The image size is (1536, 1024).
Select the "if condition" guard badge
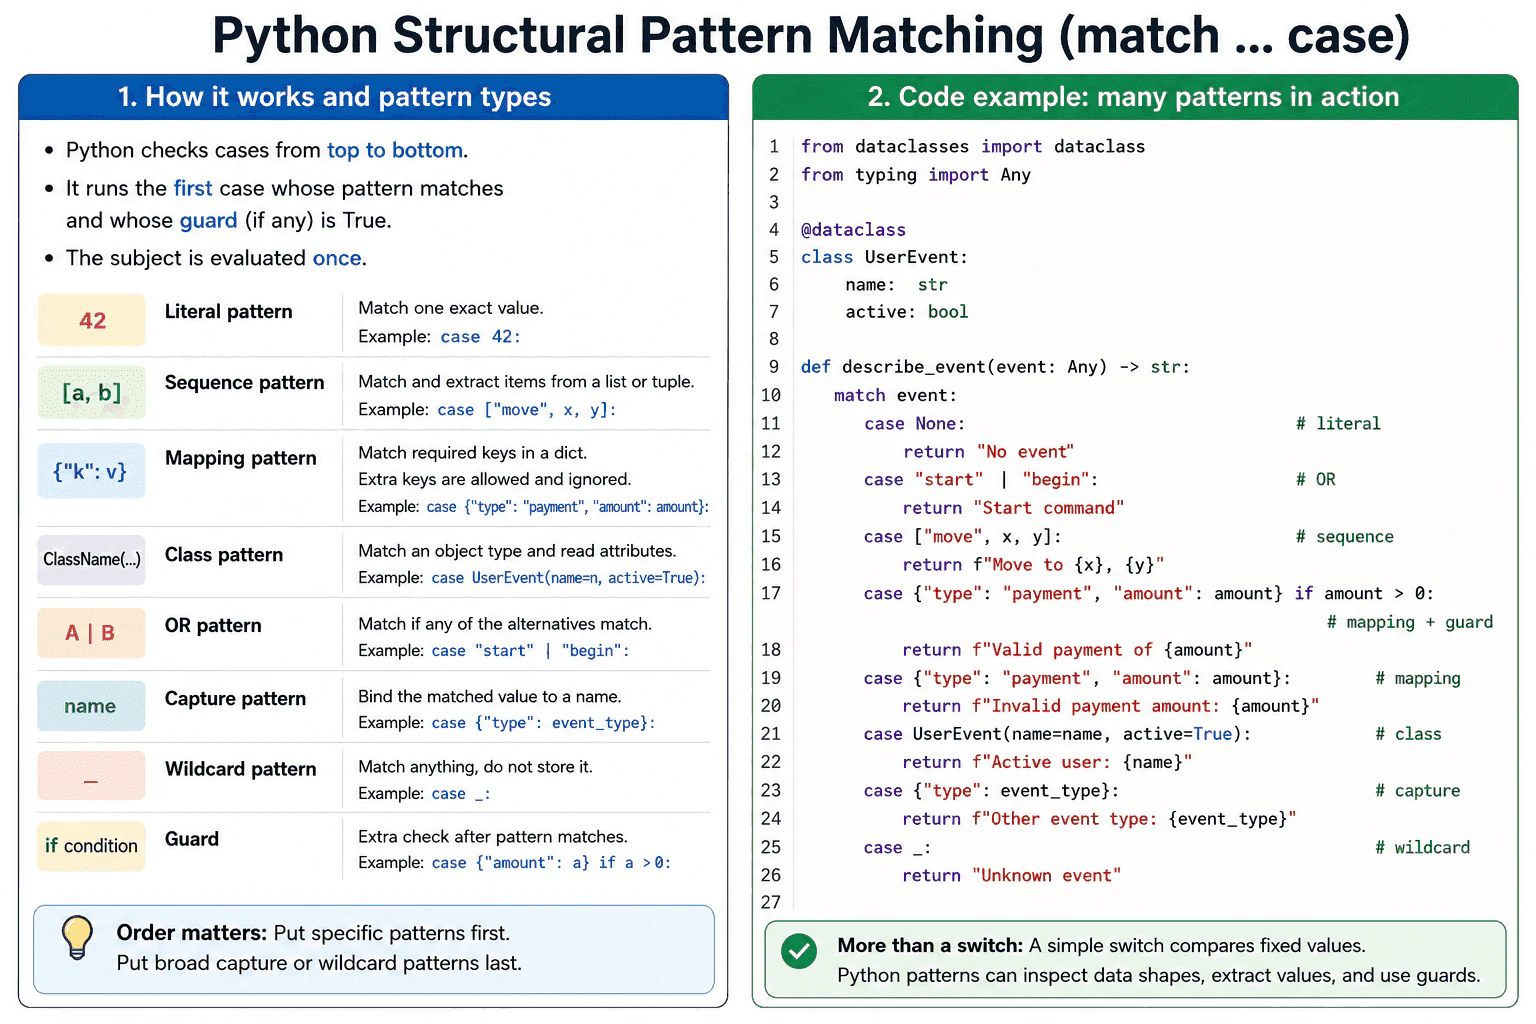pyautogui.click(x=92, y=846)
